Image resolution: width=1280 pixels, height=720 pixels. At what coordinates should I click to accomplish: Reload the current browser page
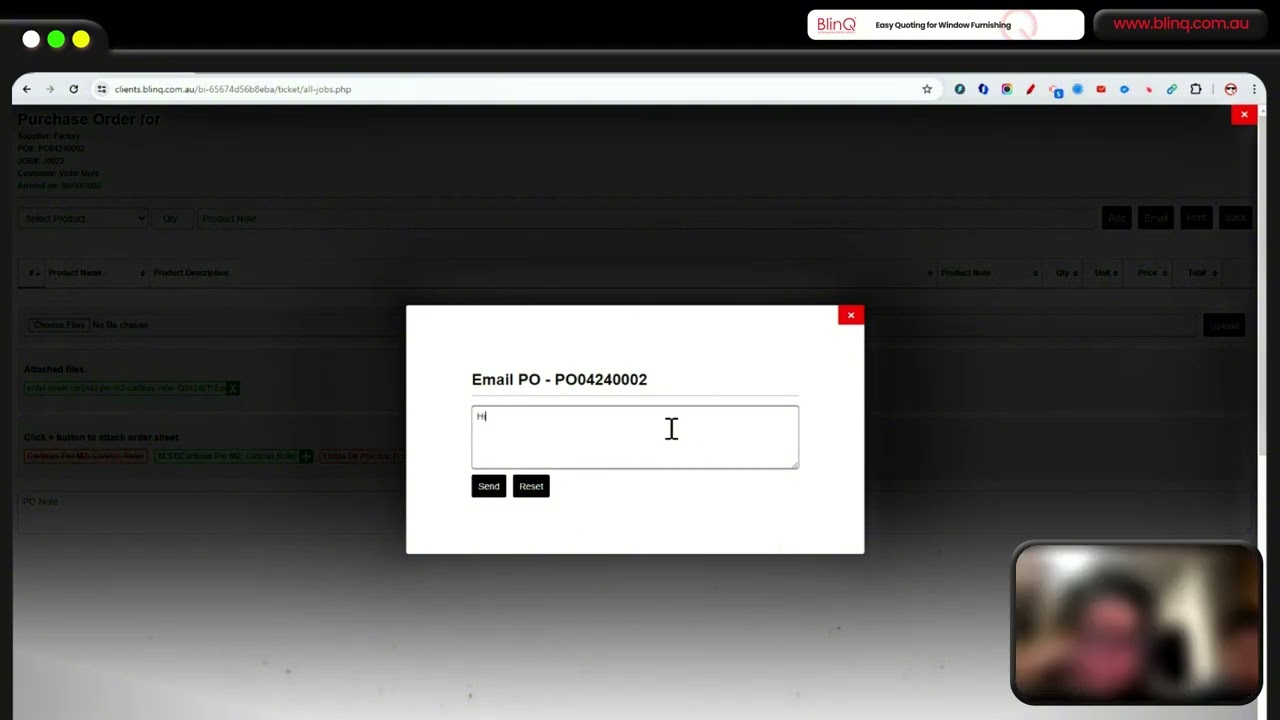(x=73, y=89)
